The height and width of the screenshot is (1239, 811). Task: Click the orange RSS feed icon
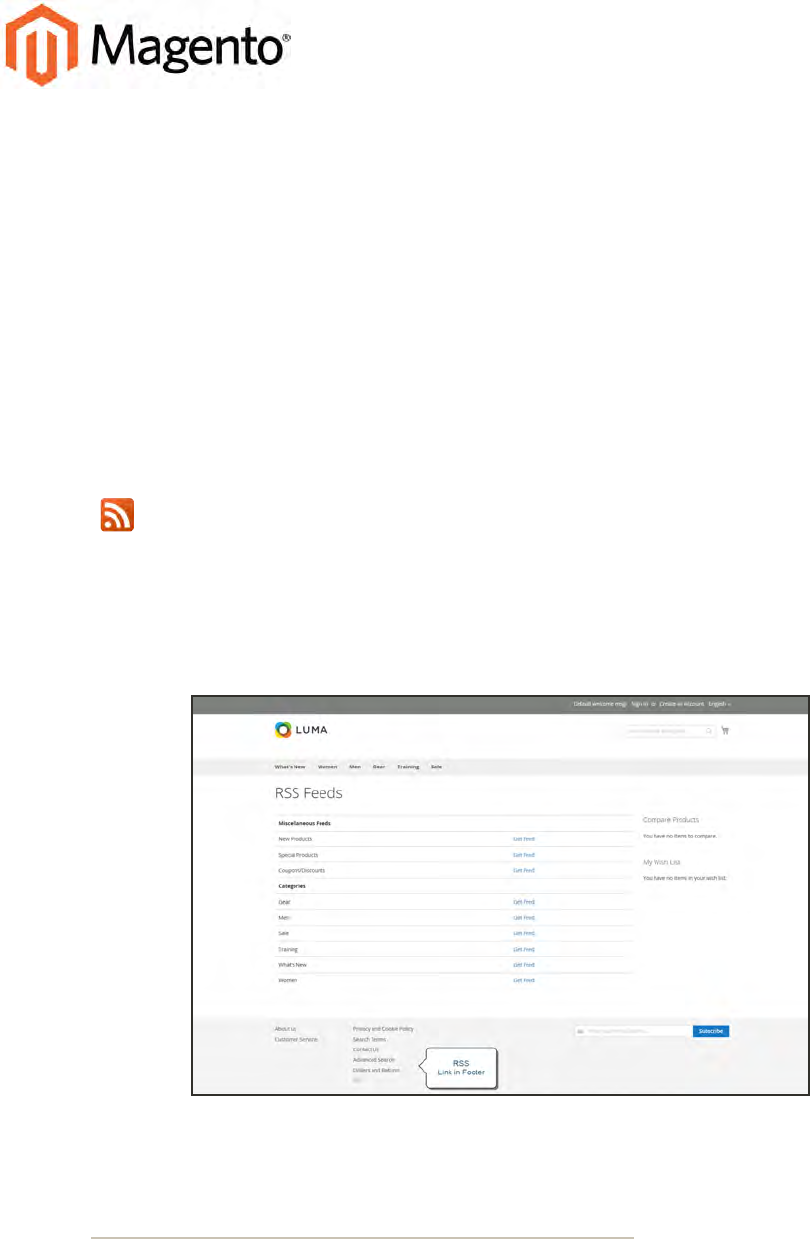click(117, 515)
